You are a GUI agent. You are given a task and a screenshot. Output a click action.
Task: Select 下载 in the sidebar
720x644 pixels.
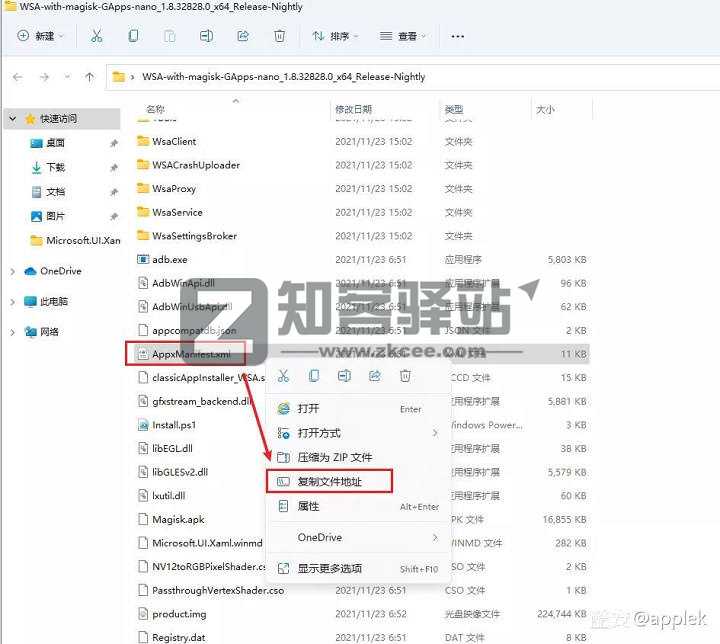click(56, 167)
